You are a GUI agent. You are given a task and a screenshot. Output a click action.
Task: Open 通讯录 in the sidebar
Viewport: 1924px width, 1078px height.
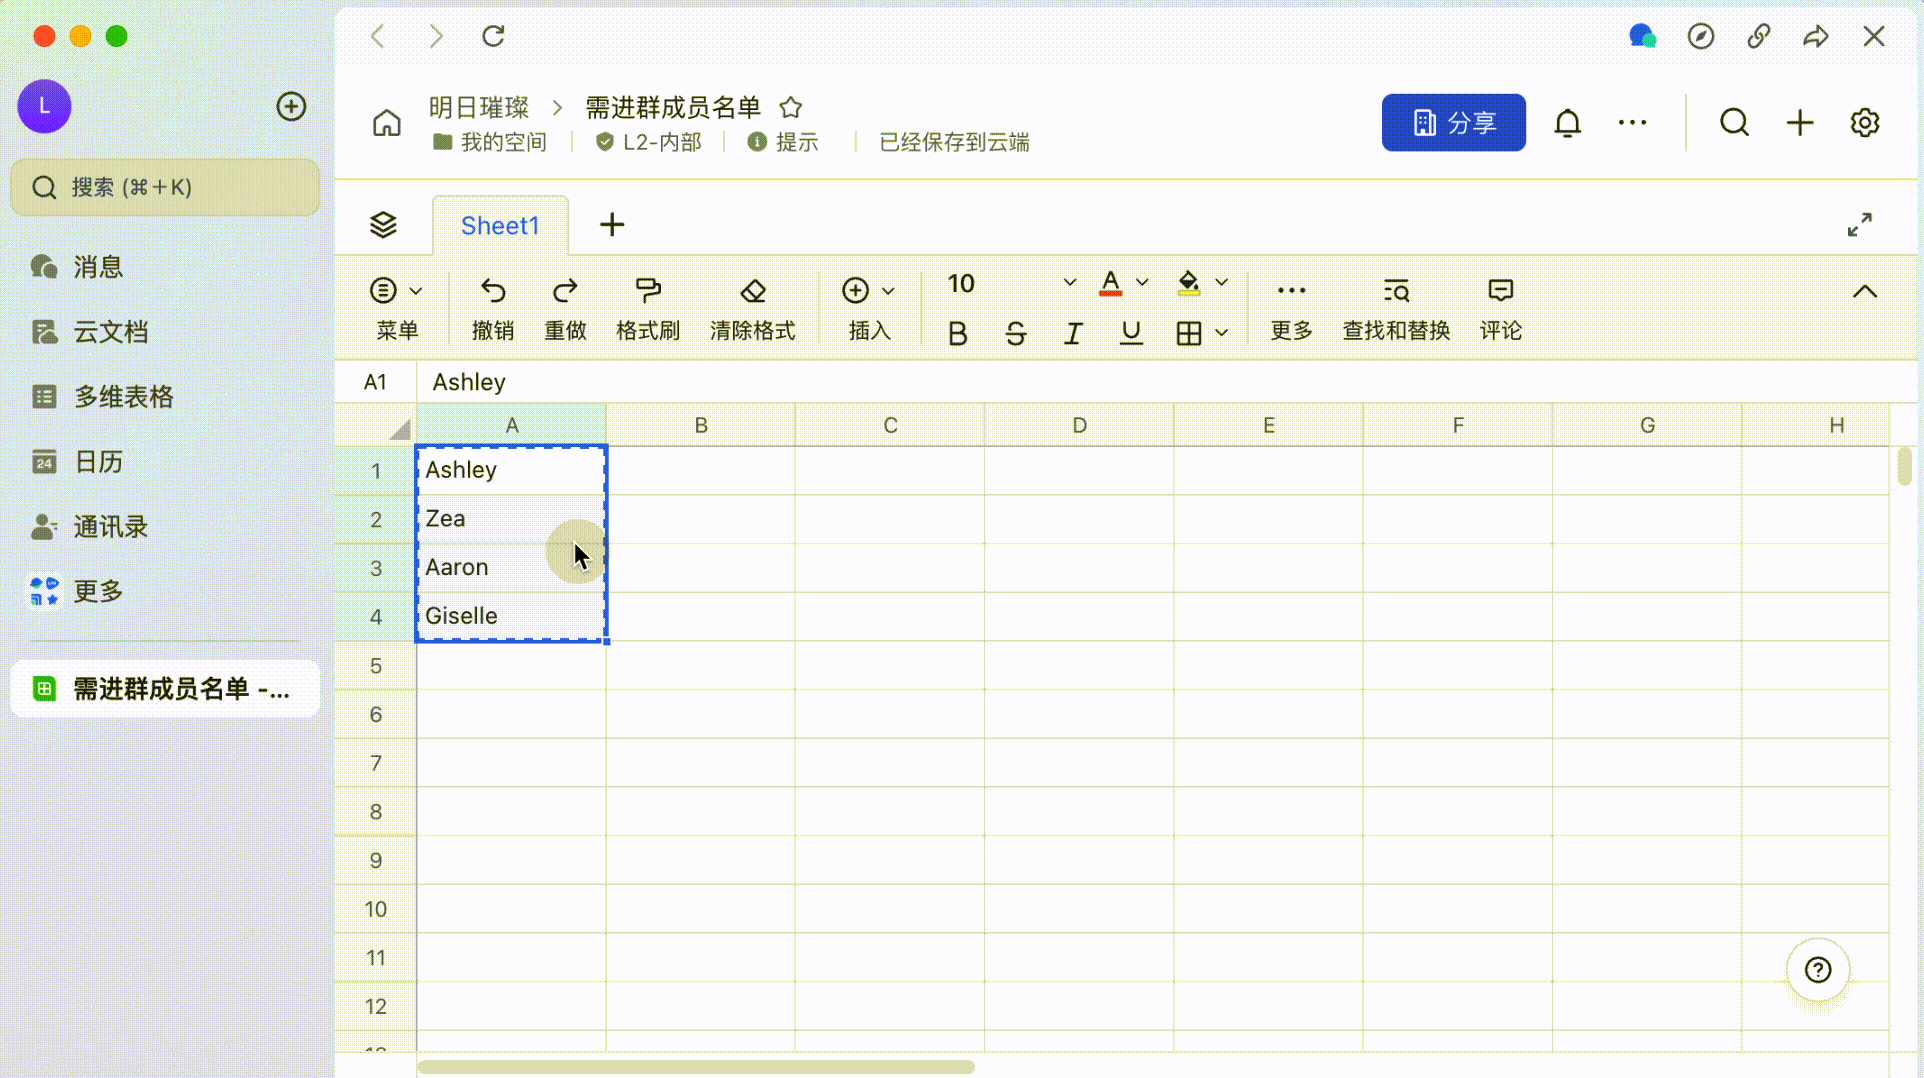coord(165,527)
